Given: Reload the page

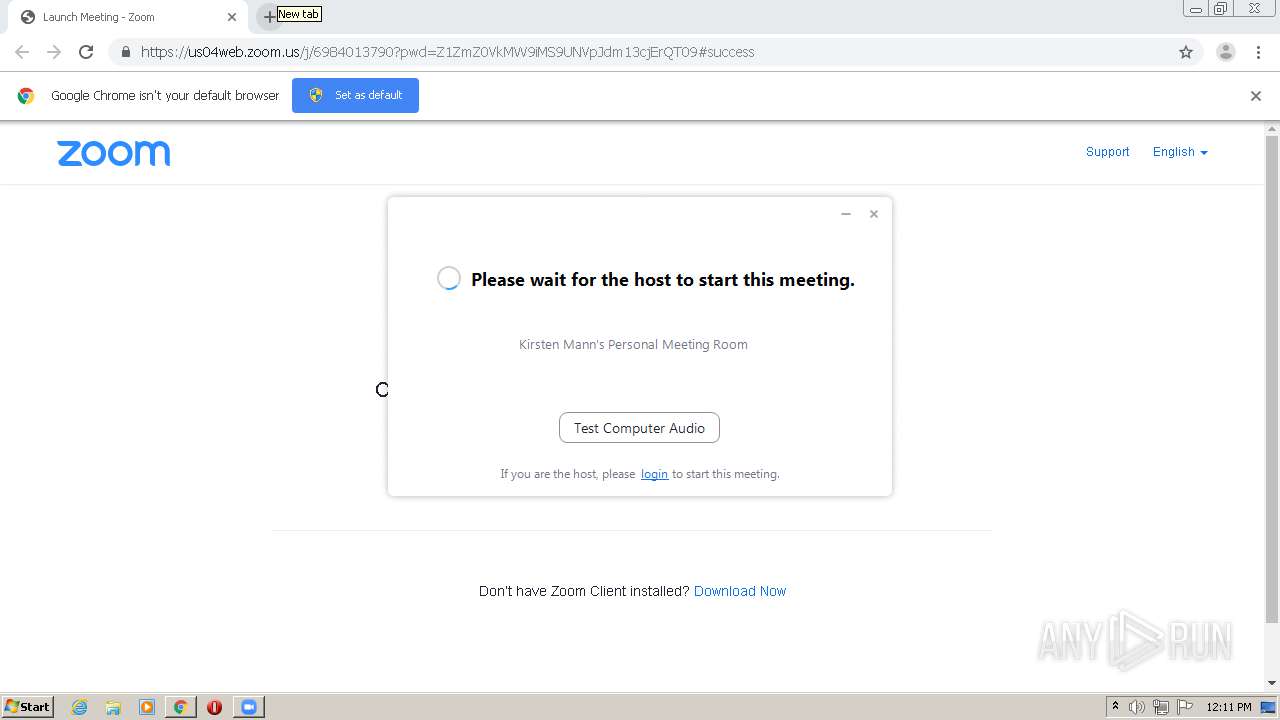Looking at the screenshot, I should coord(86,52).
